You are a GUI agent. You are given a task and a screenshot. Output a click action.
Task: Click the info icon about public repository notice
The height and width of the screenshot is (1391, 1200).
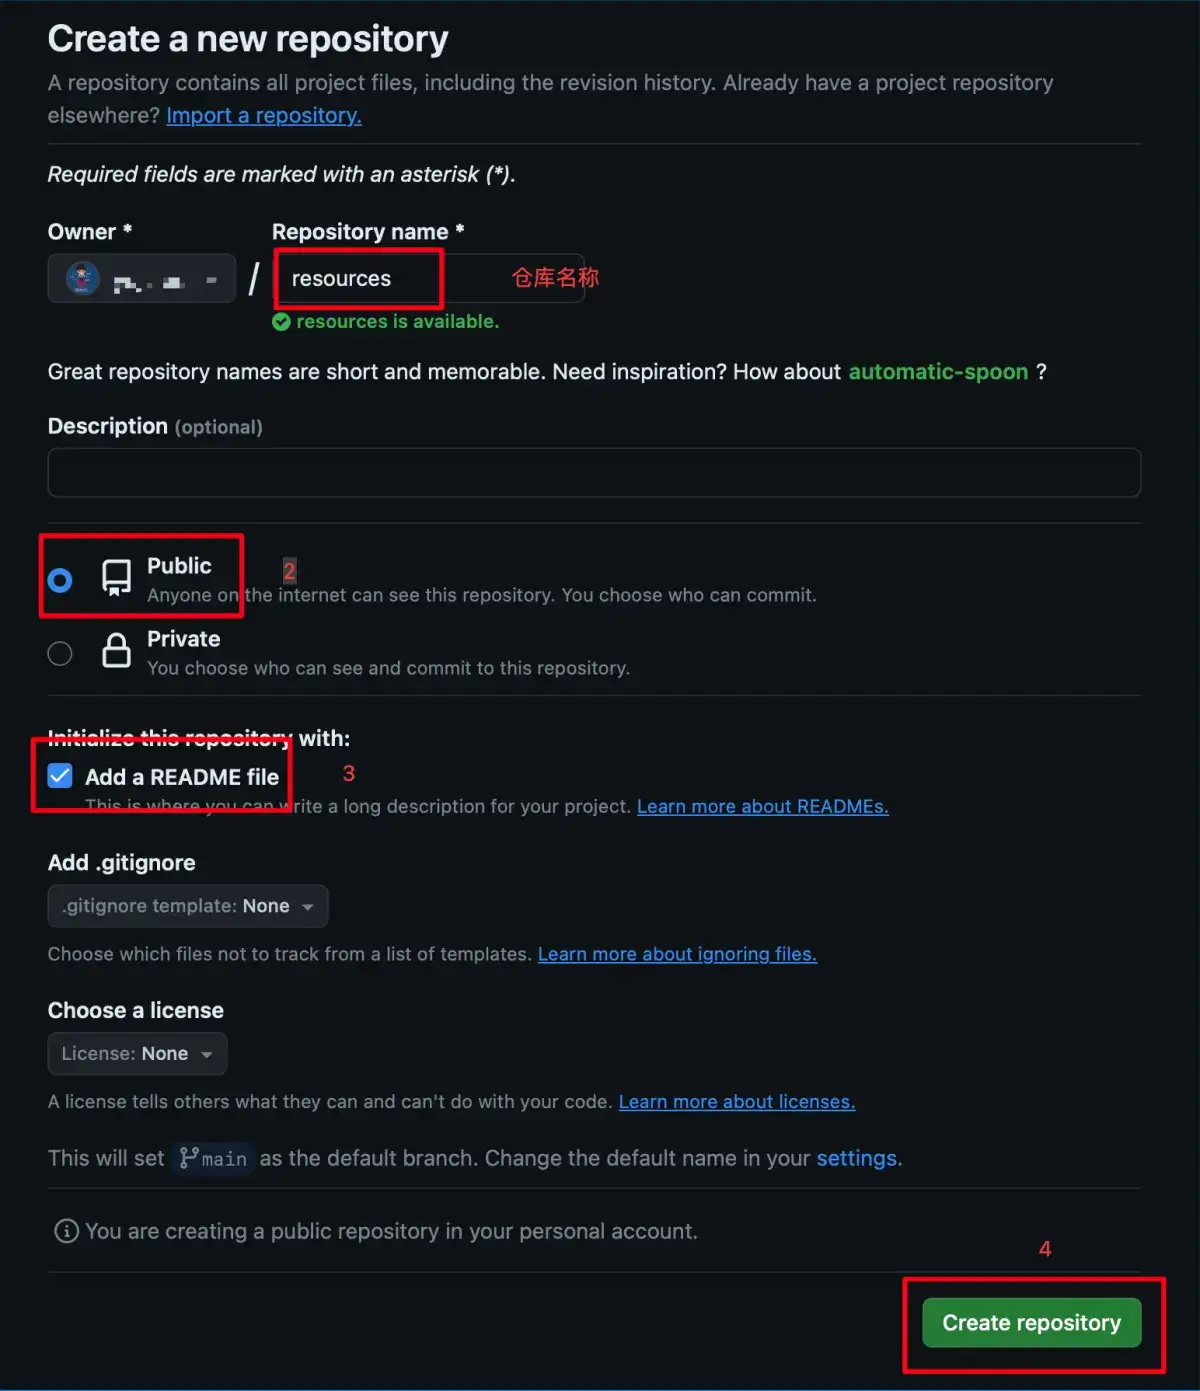click(65, 1231)
